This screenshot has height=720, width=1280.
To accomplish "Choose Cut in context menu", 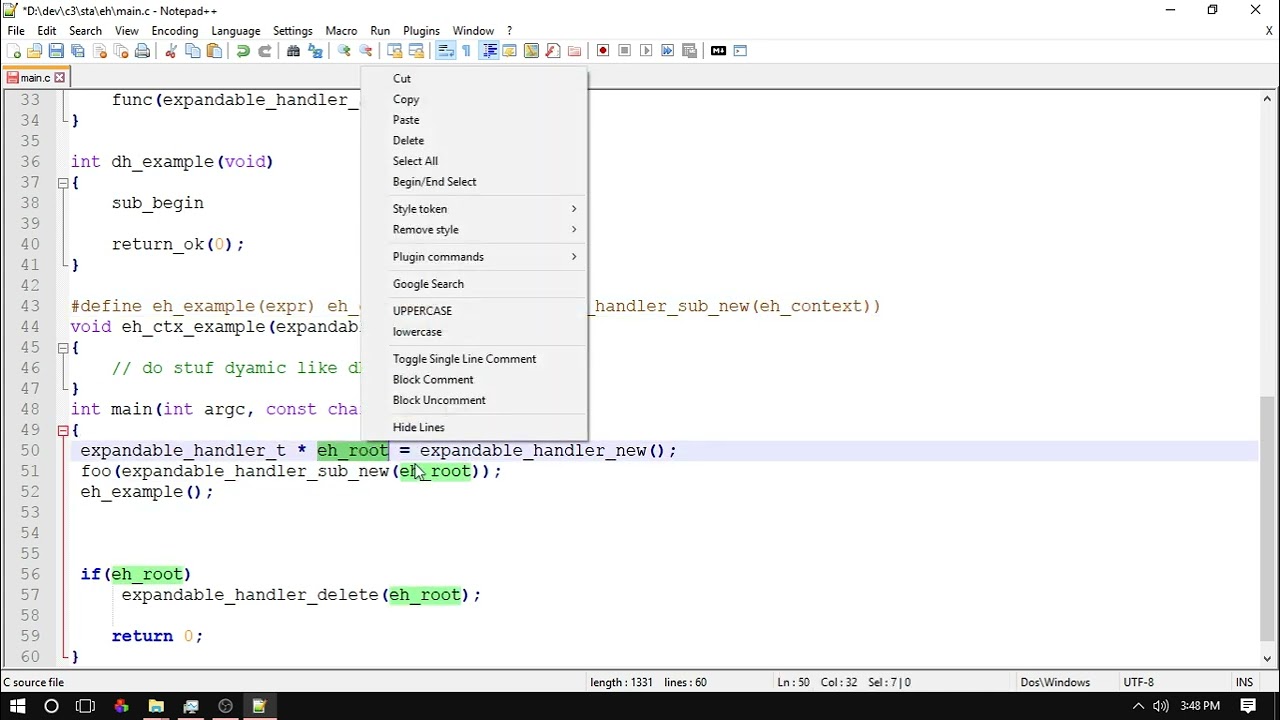I will tap(474, 79).
